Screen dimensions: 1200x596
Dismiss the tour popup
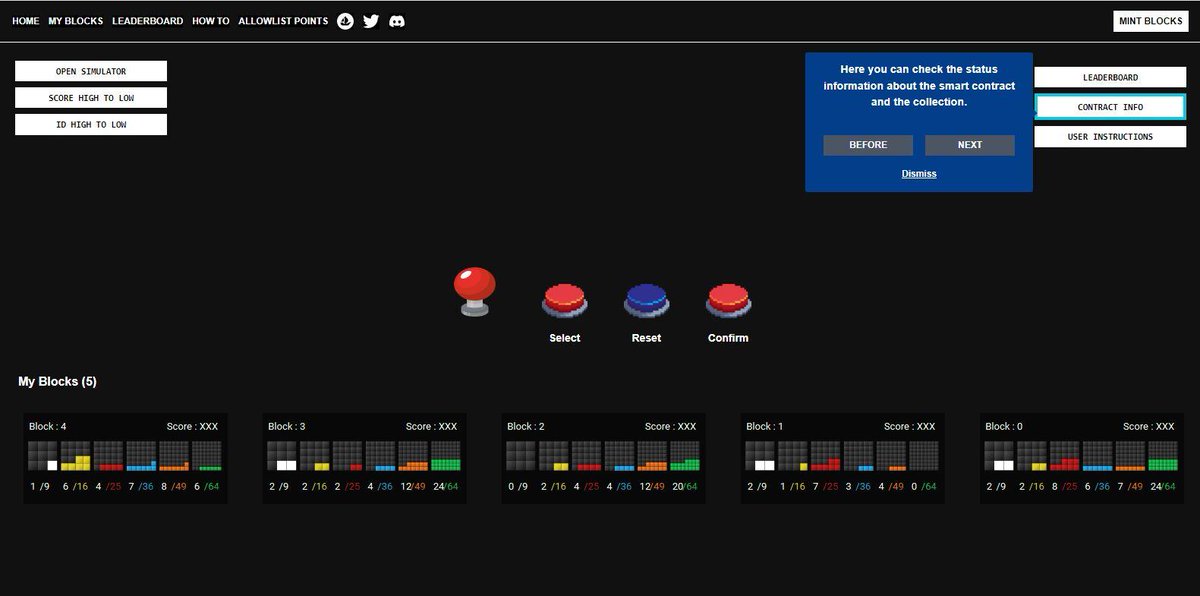pos(919,174)
